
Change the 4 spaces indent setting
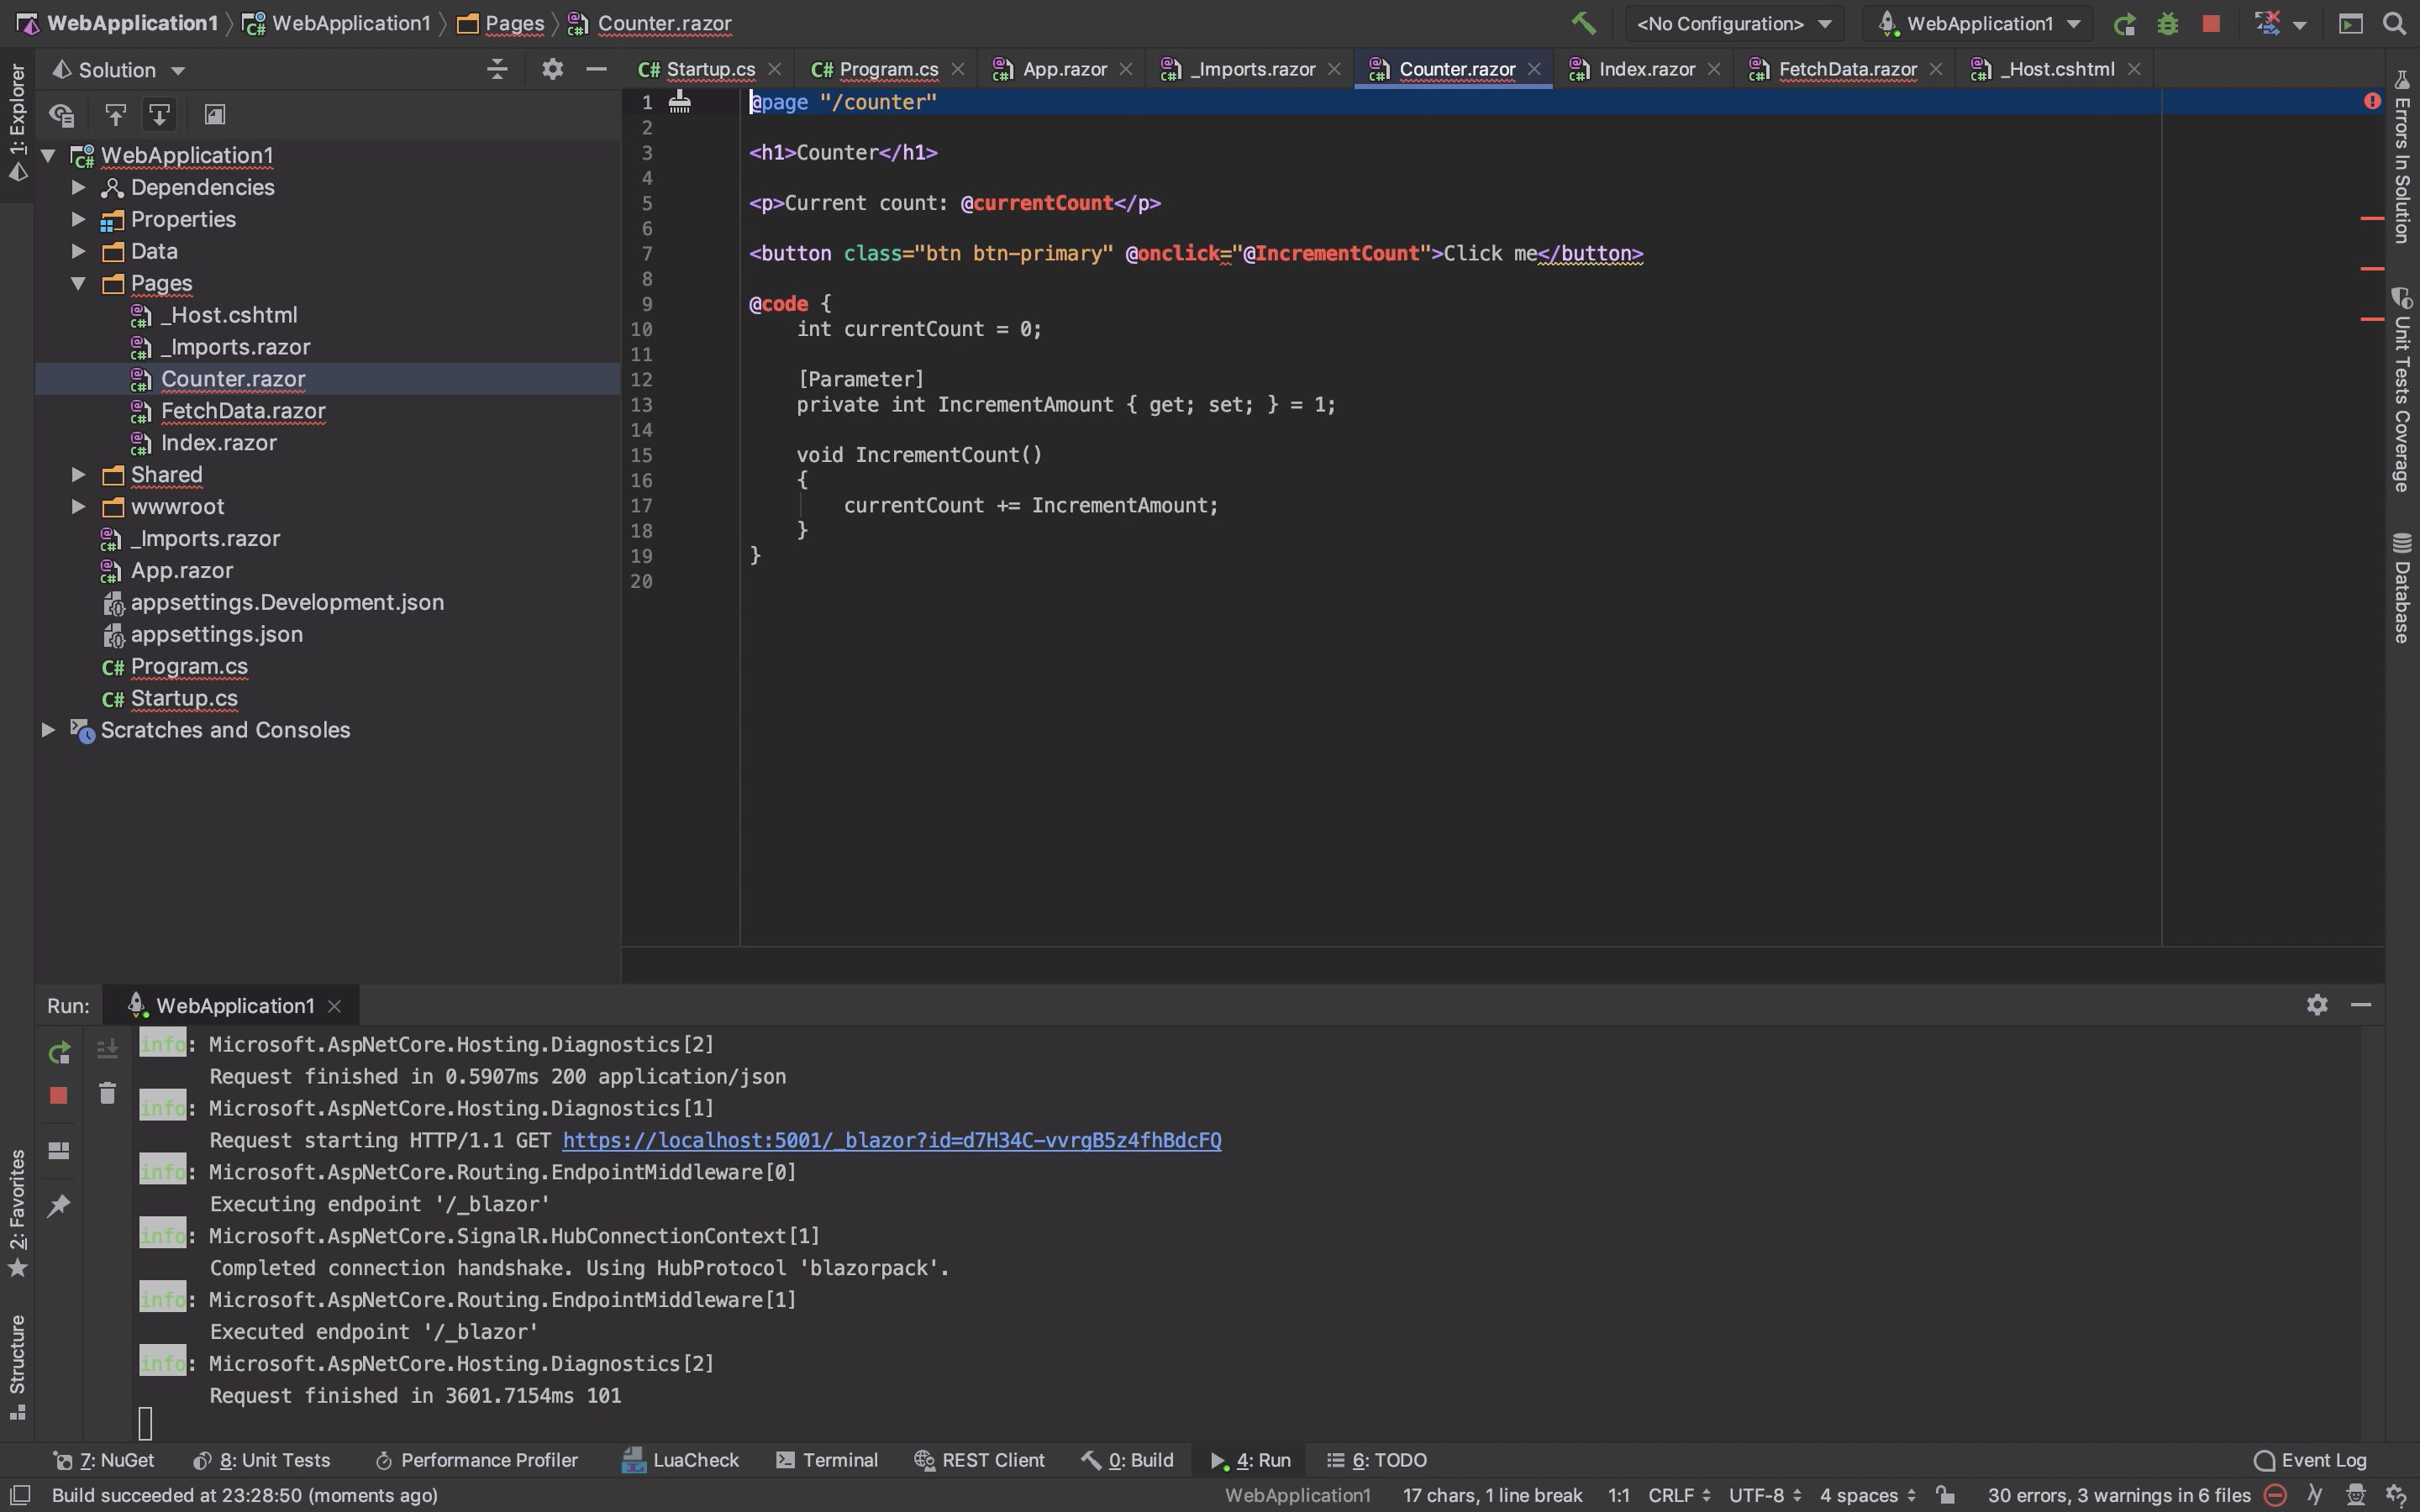point(1868,1495)
